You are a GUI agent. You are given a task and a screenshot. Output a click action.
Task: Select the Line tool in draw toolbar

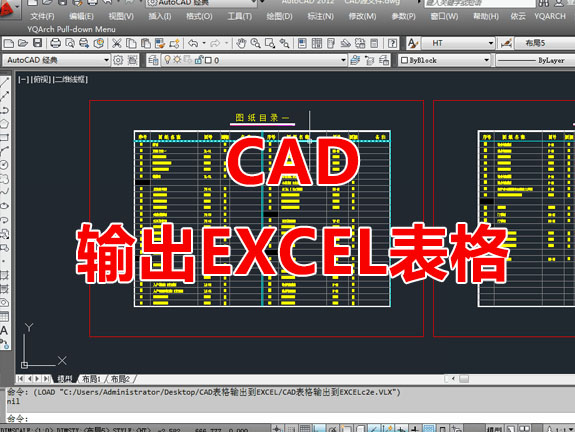(4, 83)
